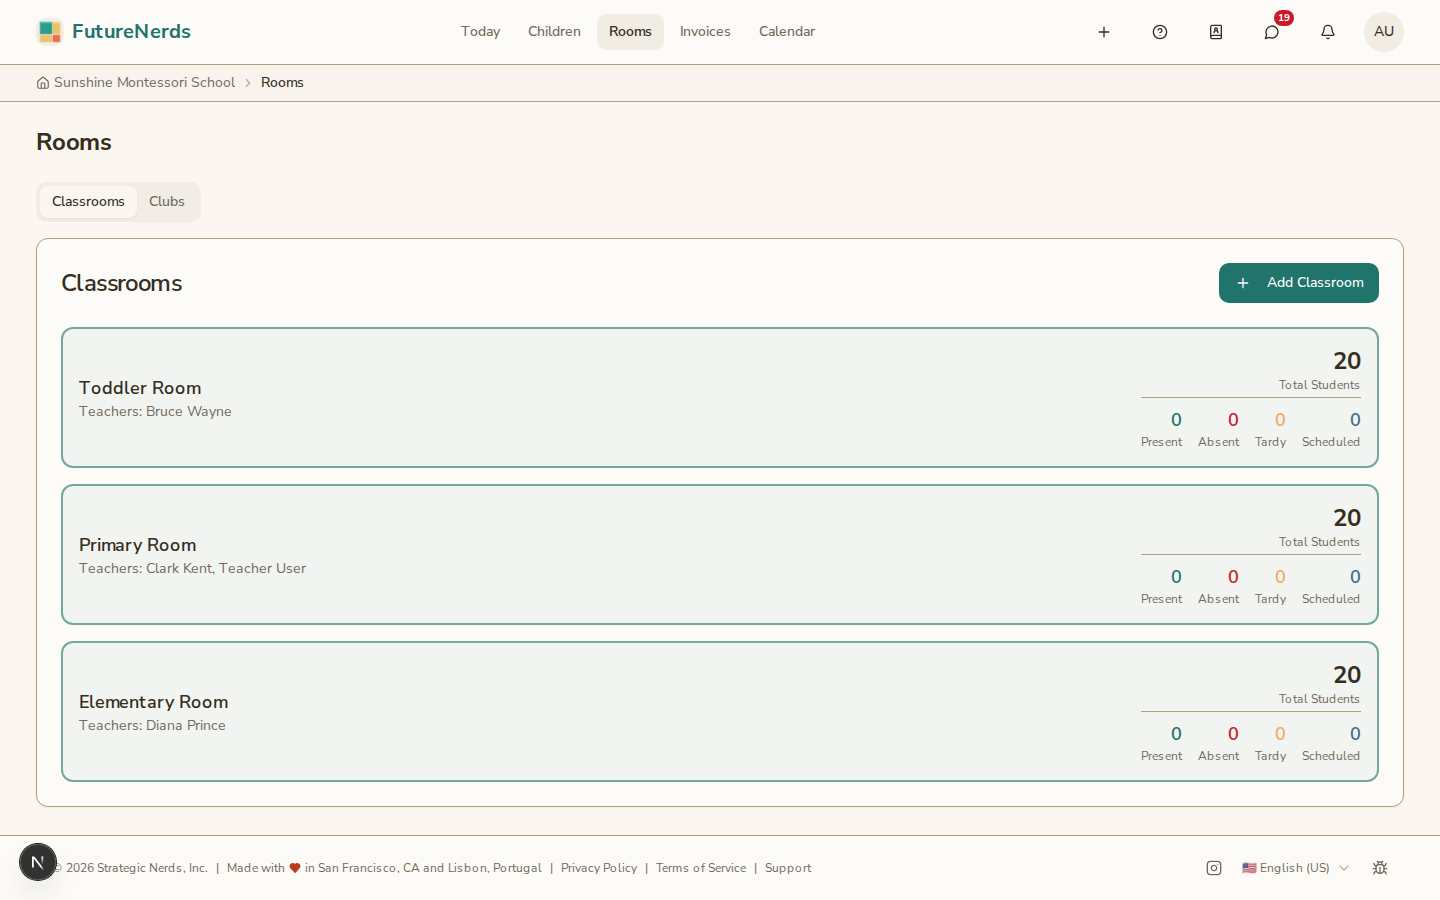Click the FutureNerds brand name
Viewport: 1440px width, 900px height.
[x=131, y=32]
